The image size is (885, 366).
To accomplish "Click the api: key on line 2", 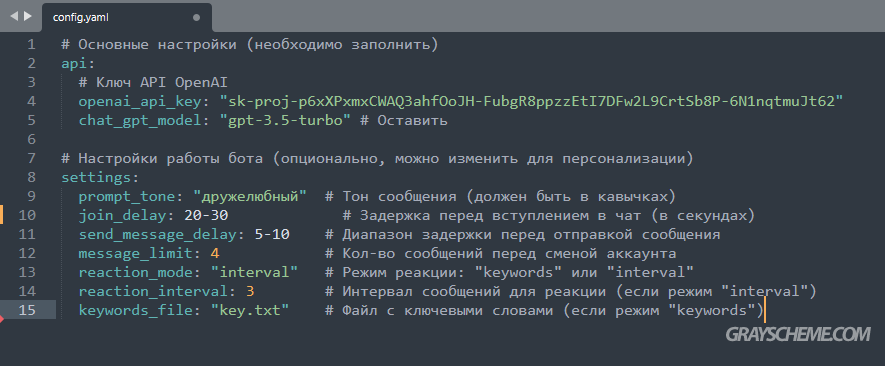I will (x=78, y=63).
